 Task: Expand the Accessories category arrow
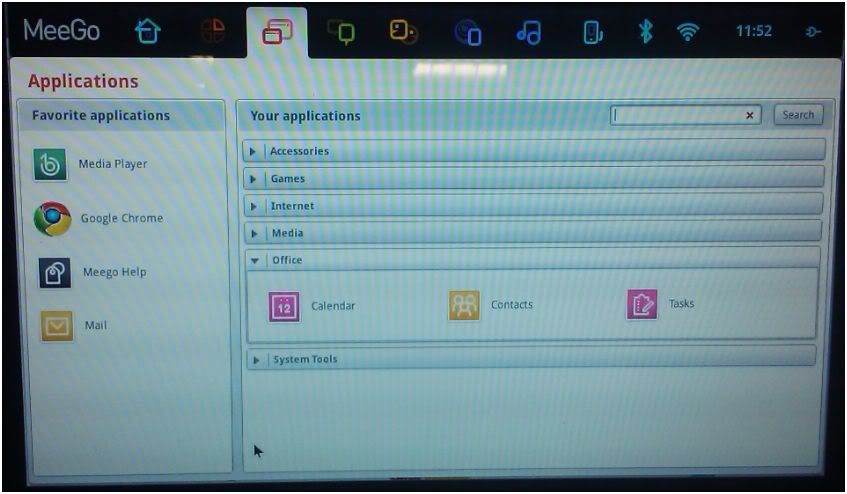[x=252, y=152]
